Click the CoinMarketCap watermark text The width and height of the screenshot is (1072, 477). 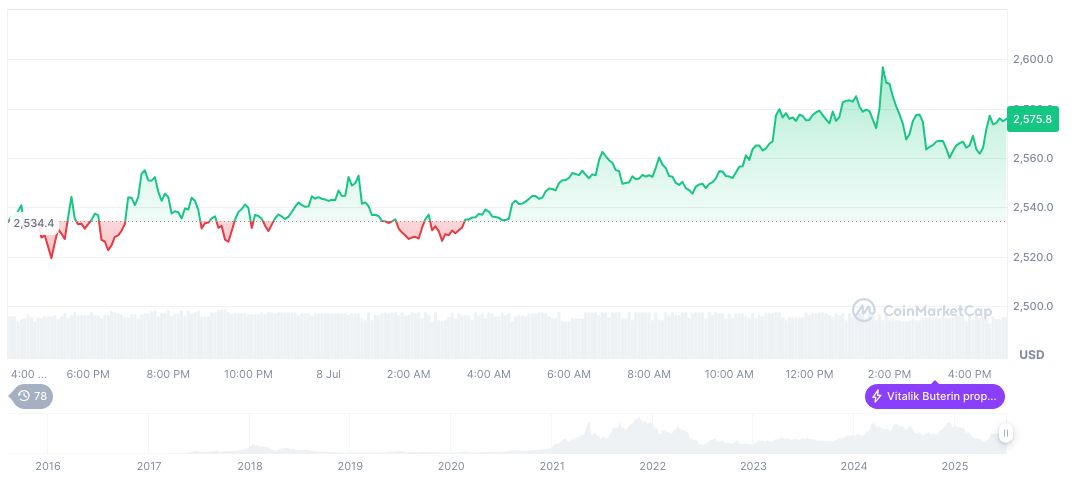click(x=937, y=311)
